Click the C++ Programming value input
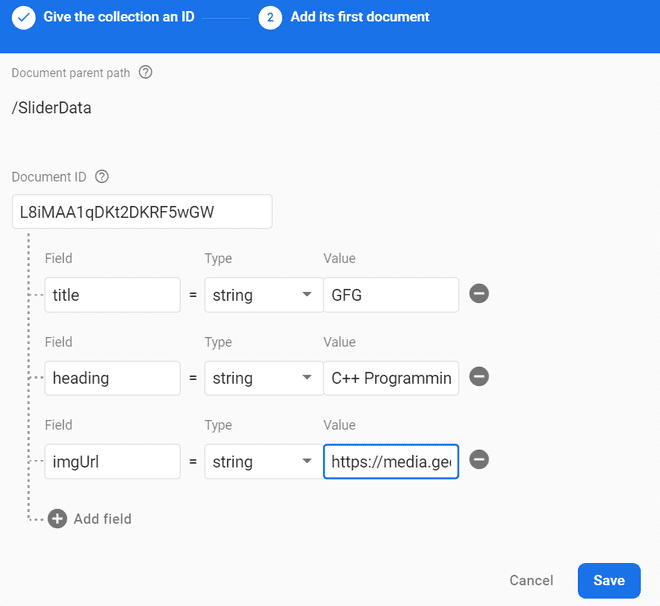Image resolution: width=660 pixels, height=606 pixels. 391,378
